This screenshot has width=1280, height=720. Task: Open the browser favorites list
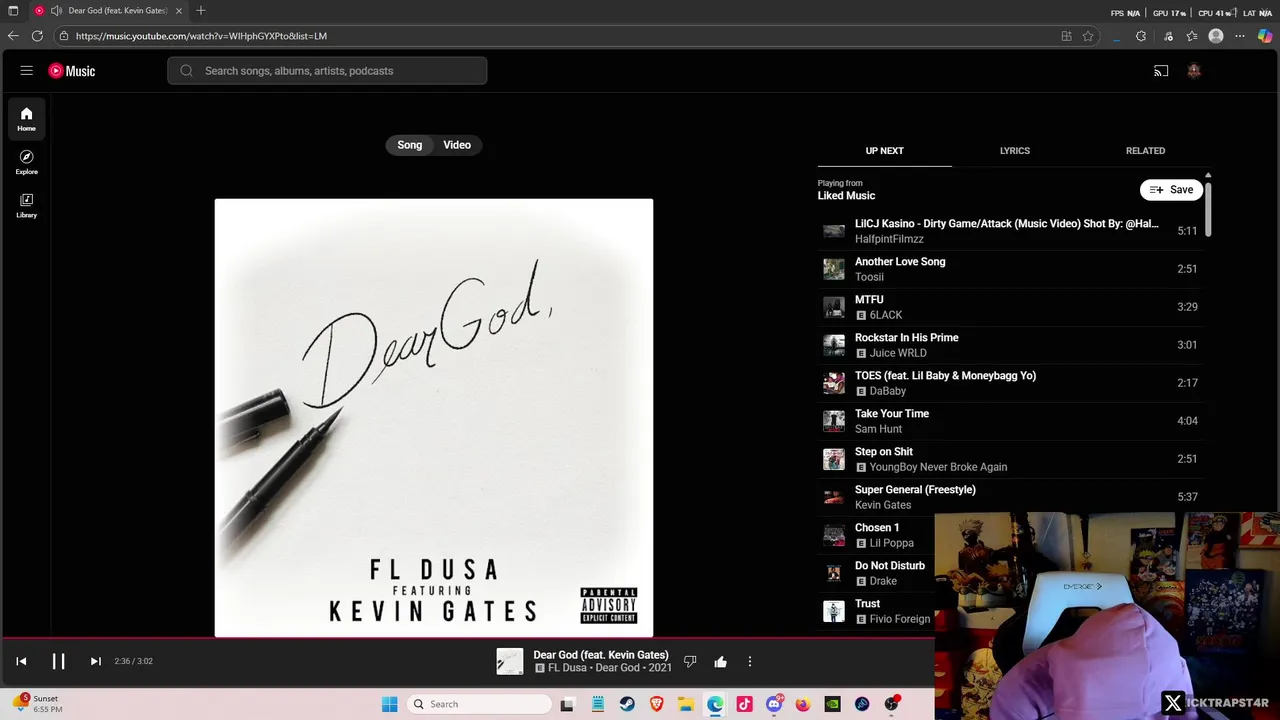(1192, 36)
